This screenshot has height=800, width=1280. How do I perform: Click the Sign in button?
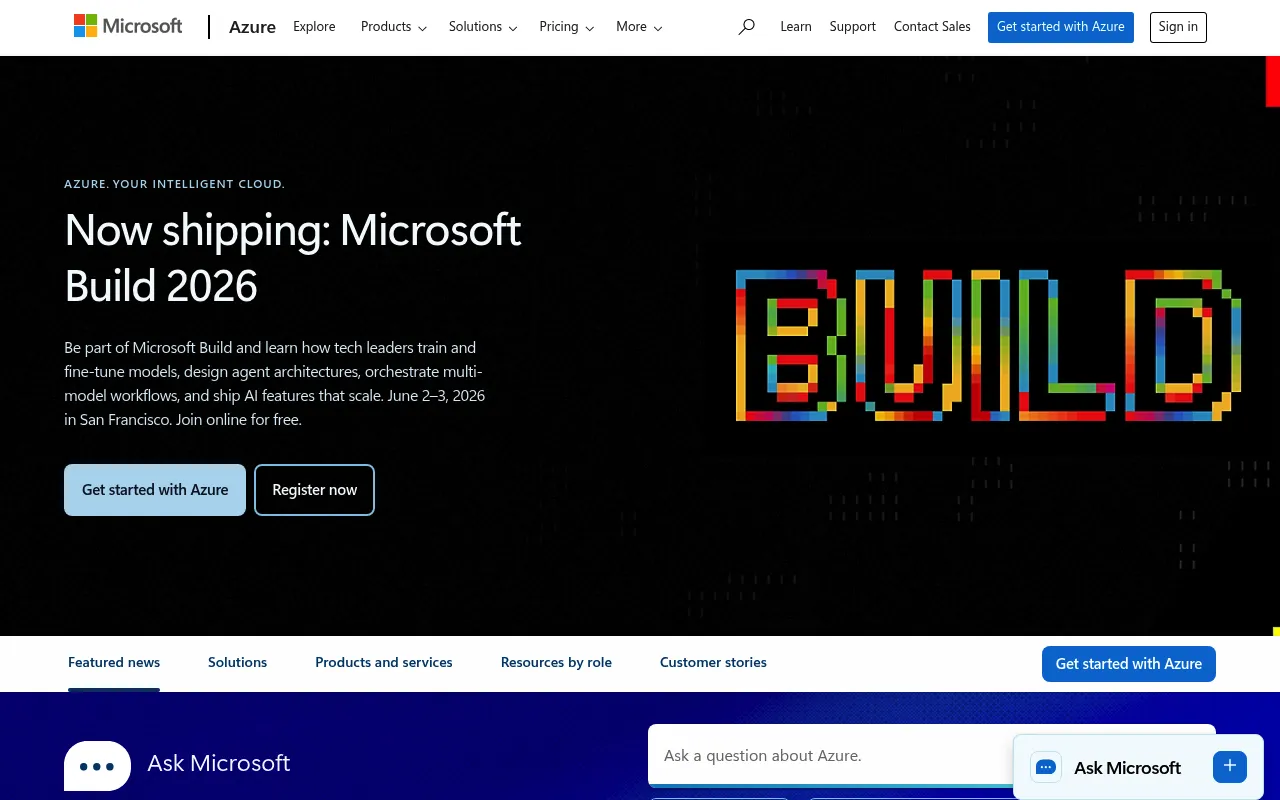click(1178, 27)
